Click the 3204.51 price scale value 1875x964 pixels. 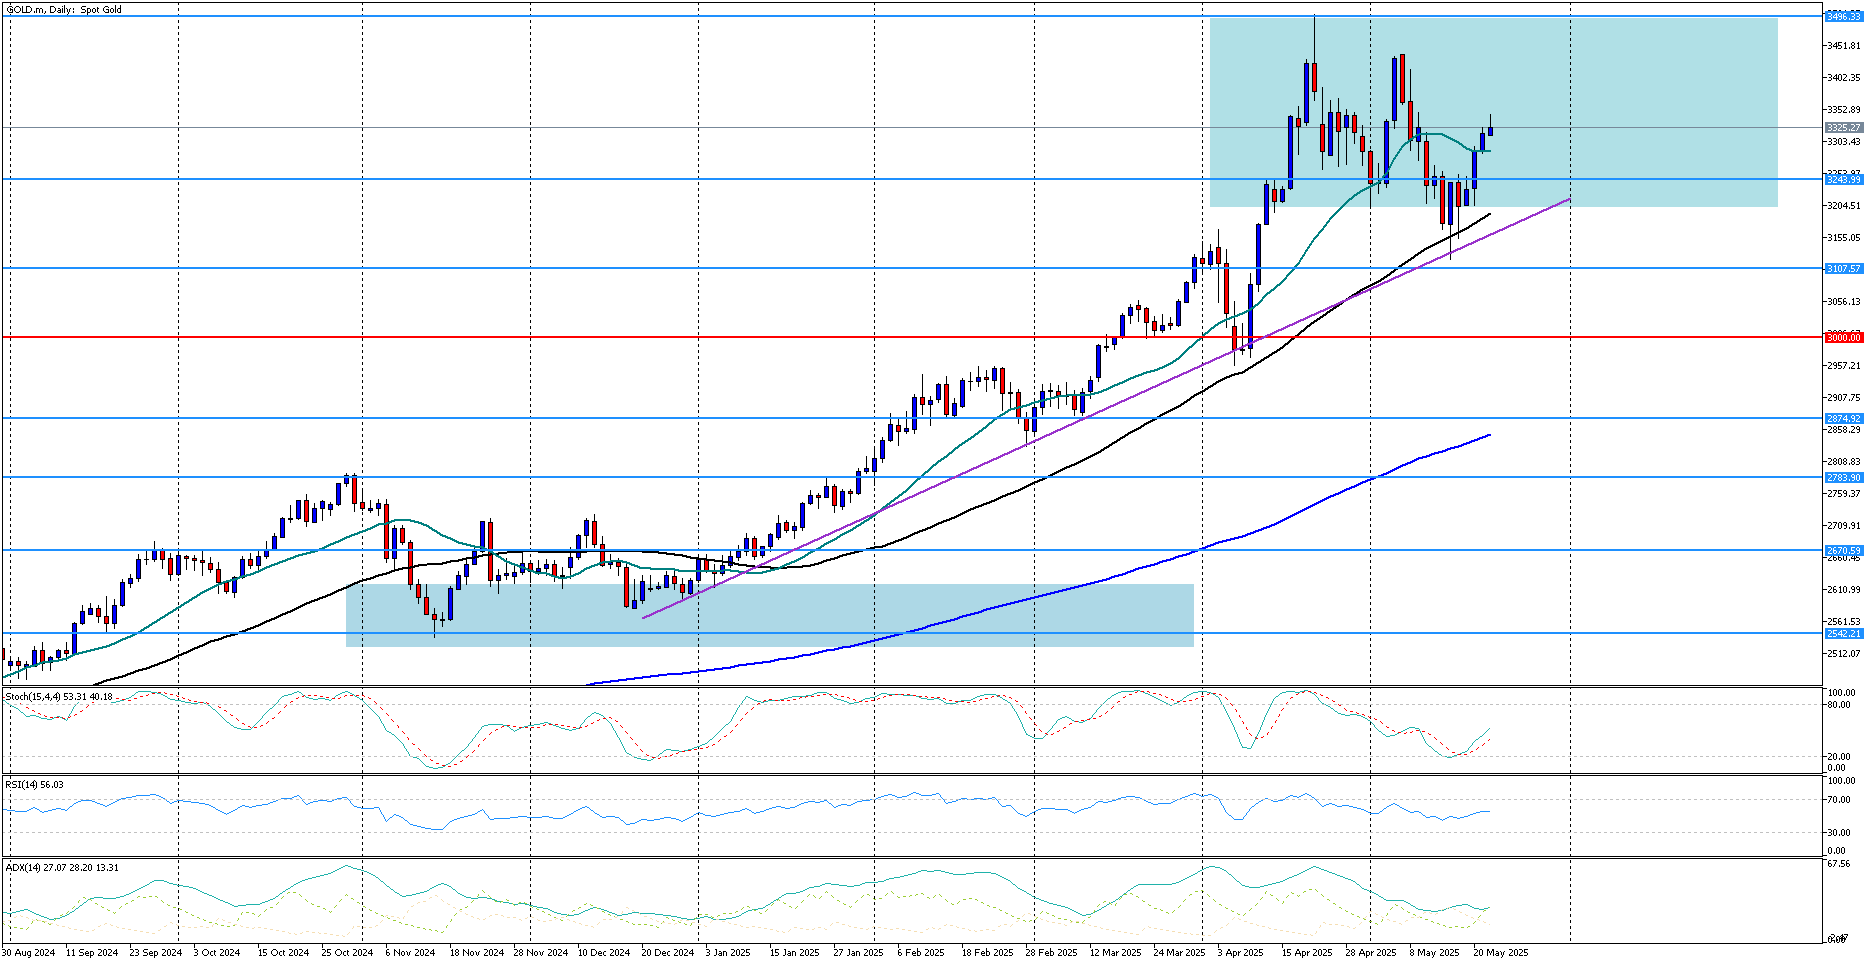(x=1844, y=206)
